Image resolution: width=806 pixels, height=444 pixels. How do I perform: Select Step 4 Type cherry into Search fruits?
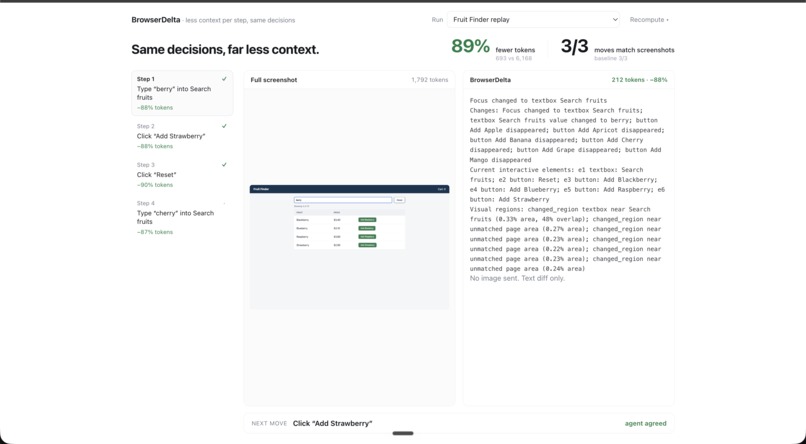coord(182,217)
